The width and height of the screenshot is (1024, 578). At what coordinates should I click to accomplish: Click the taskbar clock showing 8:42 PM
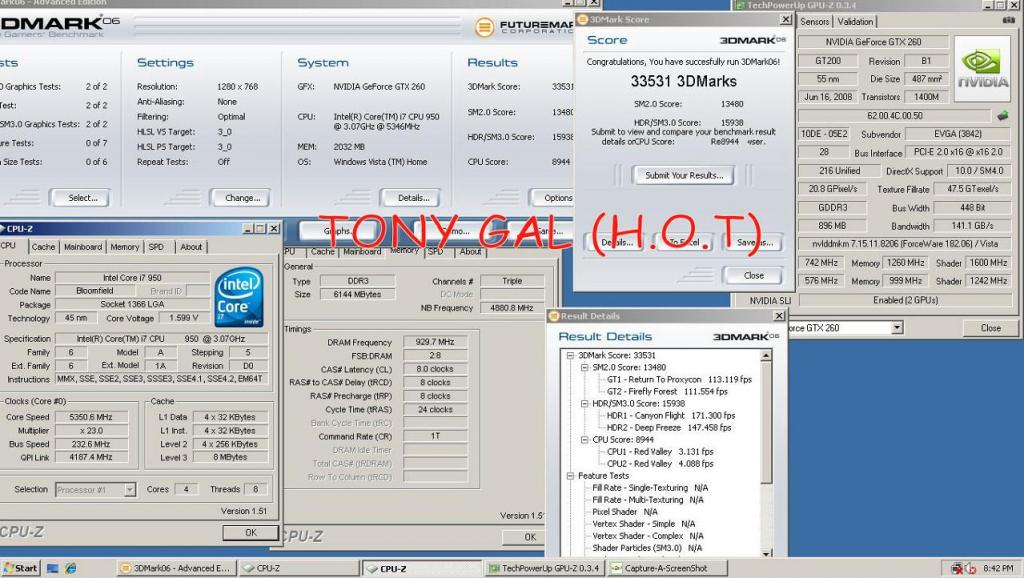(x=998, y=568)
